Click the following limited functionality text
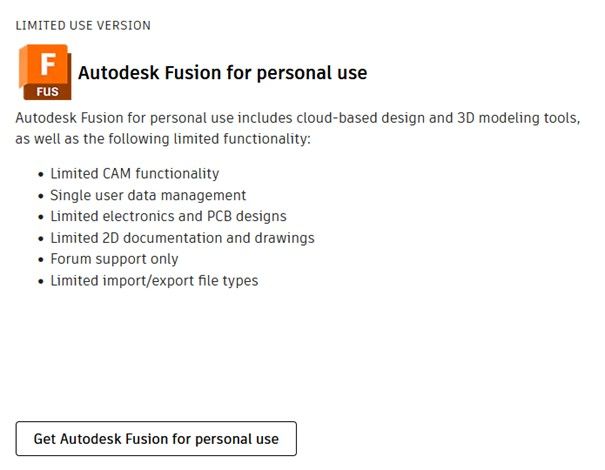The height and width of the screenshot is (470, 605). tap(199, 139)
